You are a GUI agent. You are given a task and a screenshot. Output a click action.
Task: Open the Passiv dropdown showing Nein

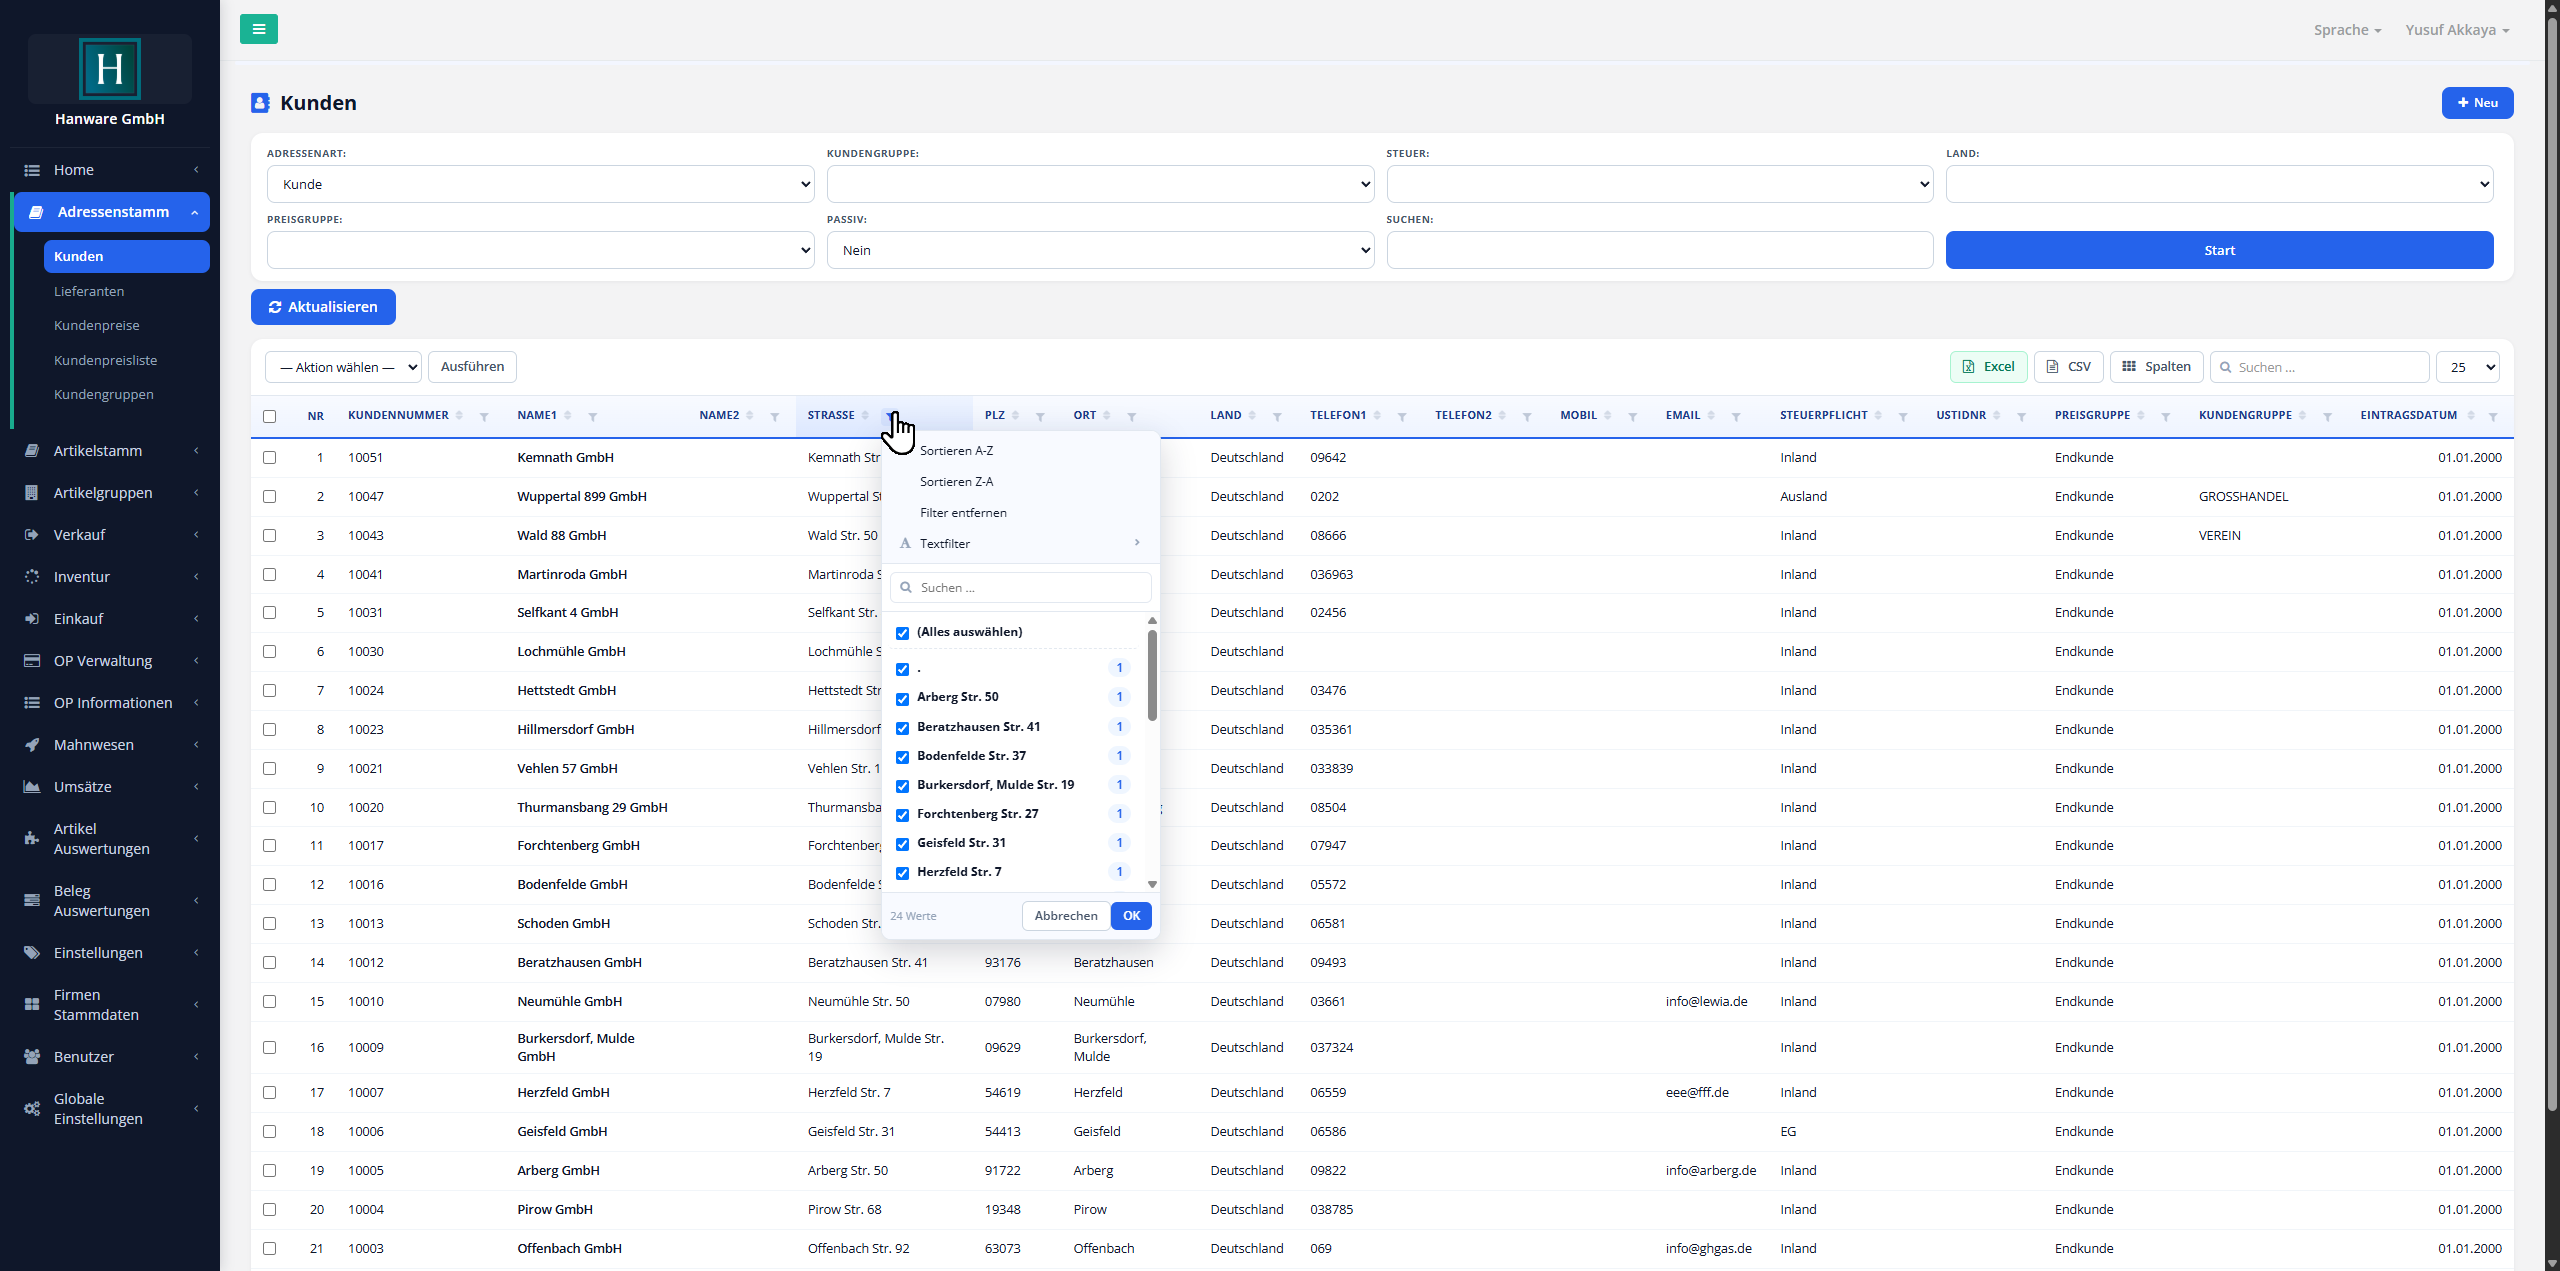pyautogui.click(x=1100, y=250)
